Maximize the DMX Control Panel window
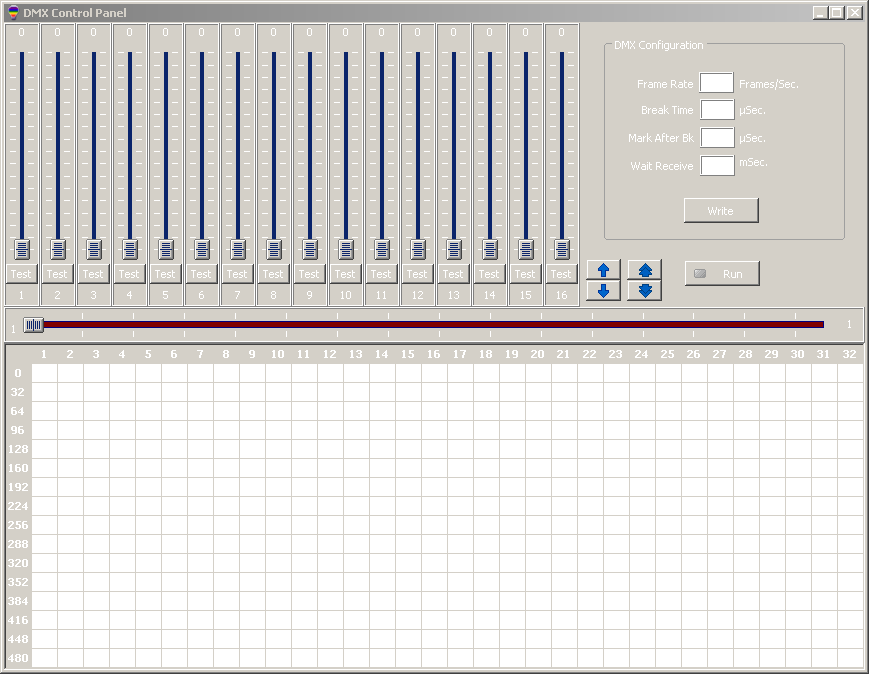 [x=836, y=13]
